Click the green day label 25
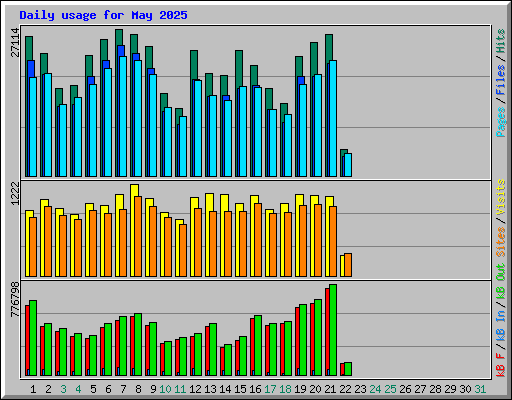 click(390, 389)
